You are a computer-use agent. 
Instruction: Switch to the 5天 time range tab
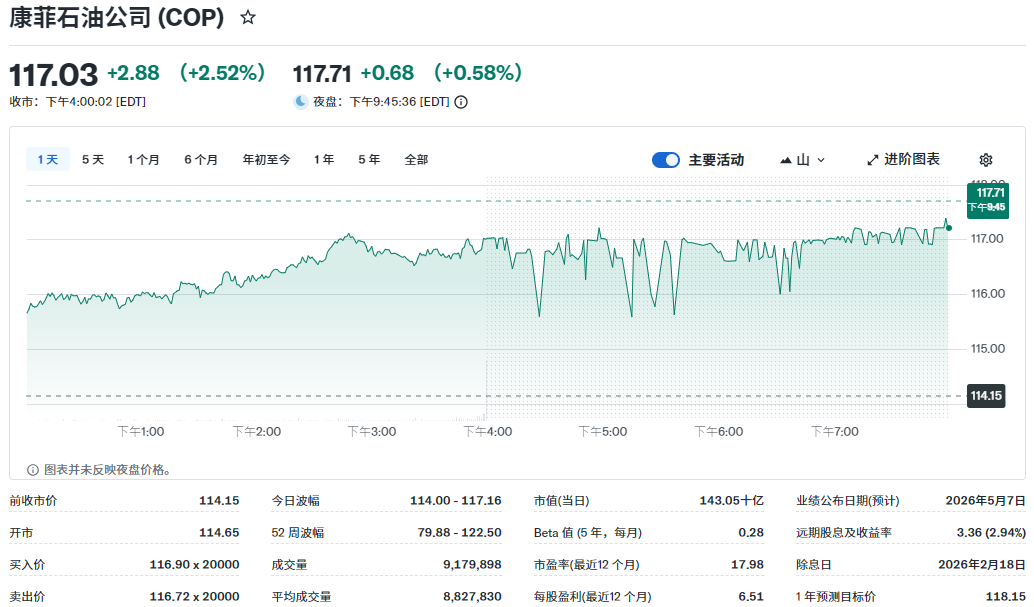coord(90,158)
